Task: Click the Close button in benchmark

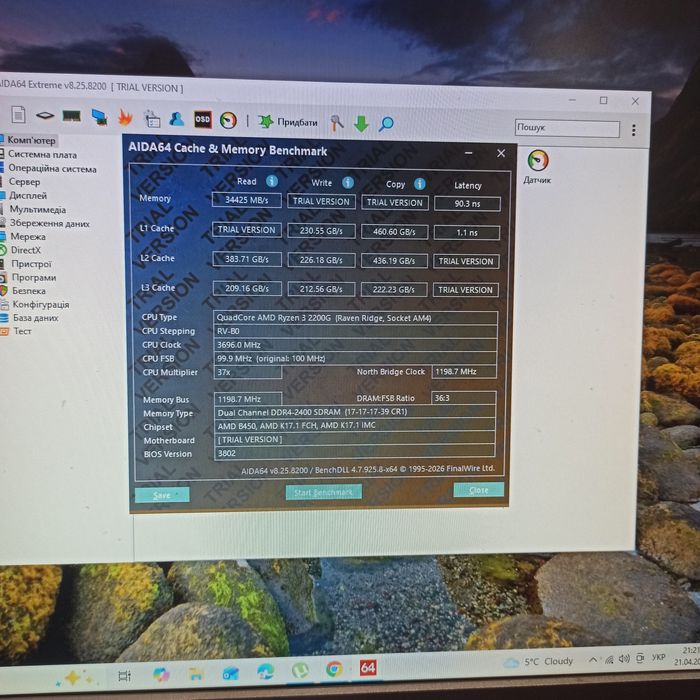Action: (479, 490)
